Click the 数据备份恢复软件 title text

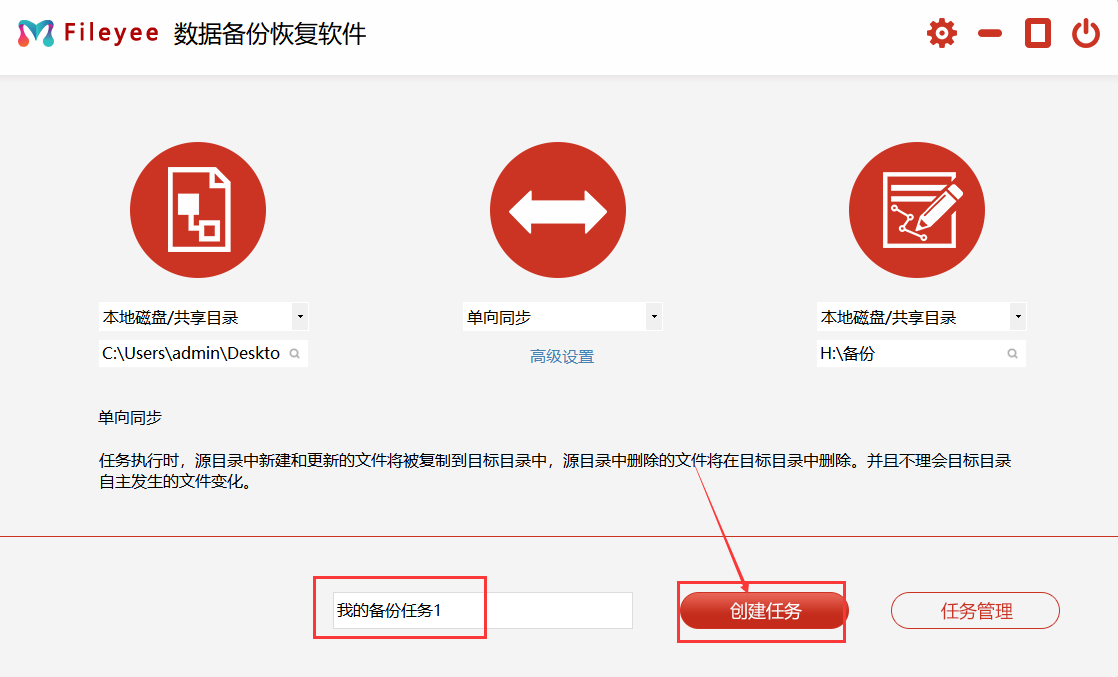[x=270, y=34]
